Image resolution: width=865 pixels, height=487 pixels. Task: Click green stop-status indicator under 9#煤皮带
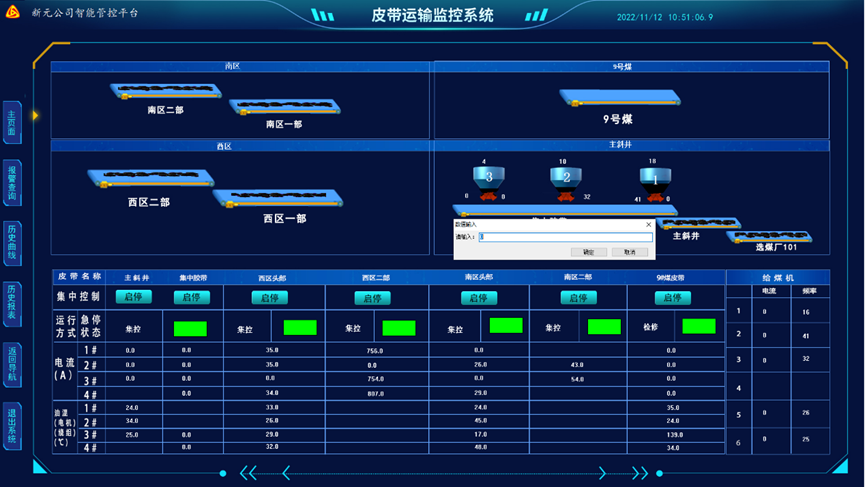click(x=699, y=326)
